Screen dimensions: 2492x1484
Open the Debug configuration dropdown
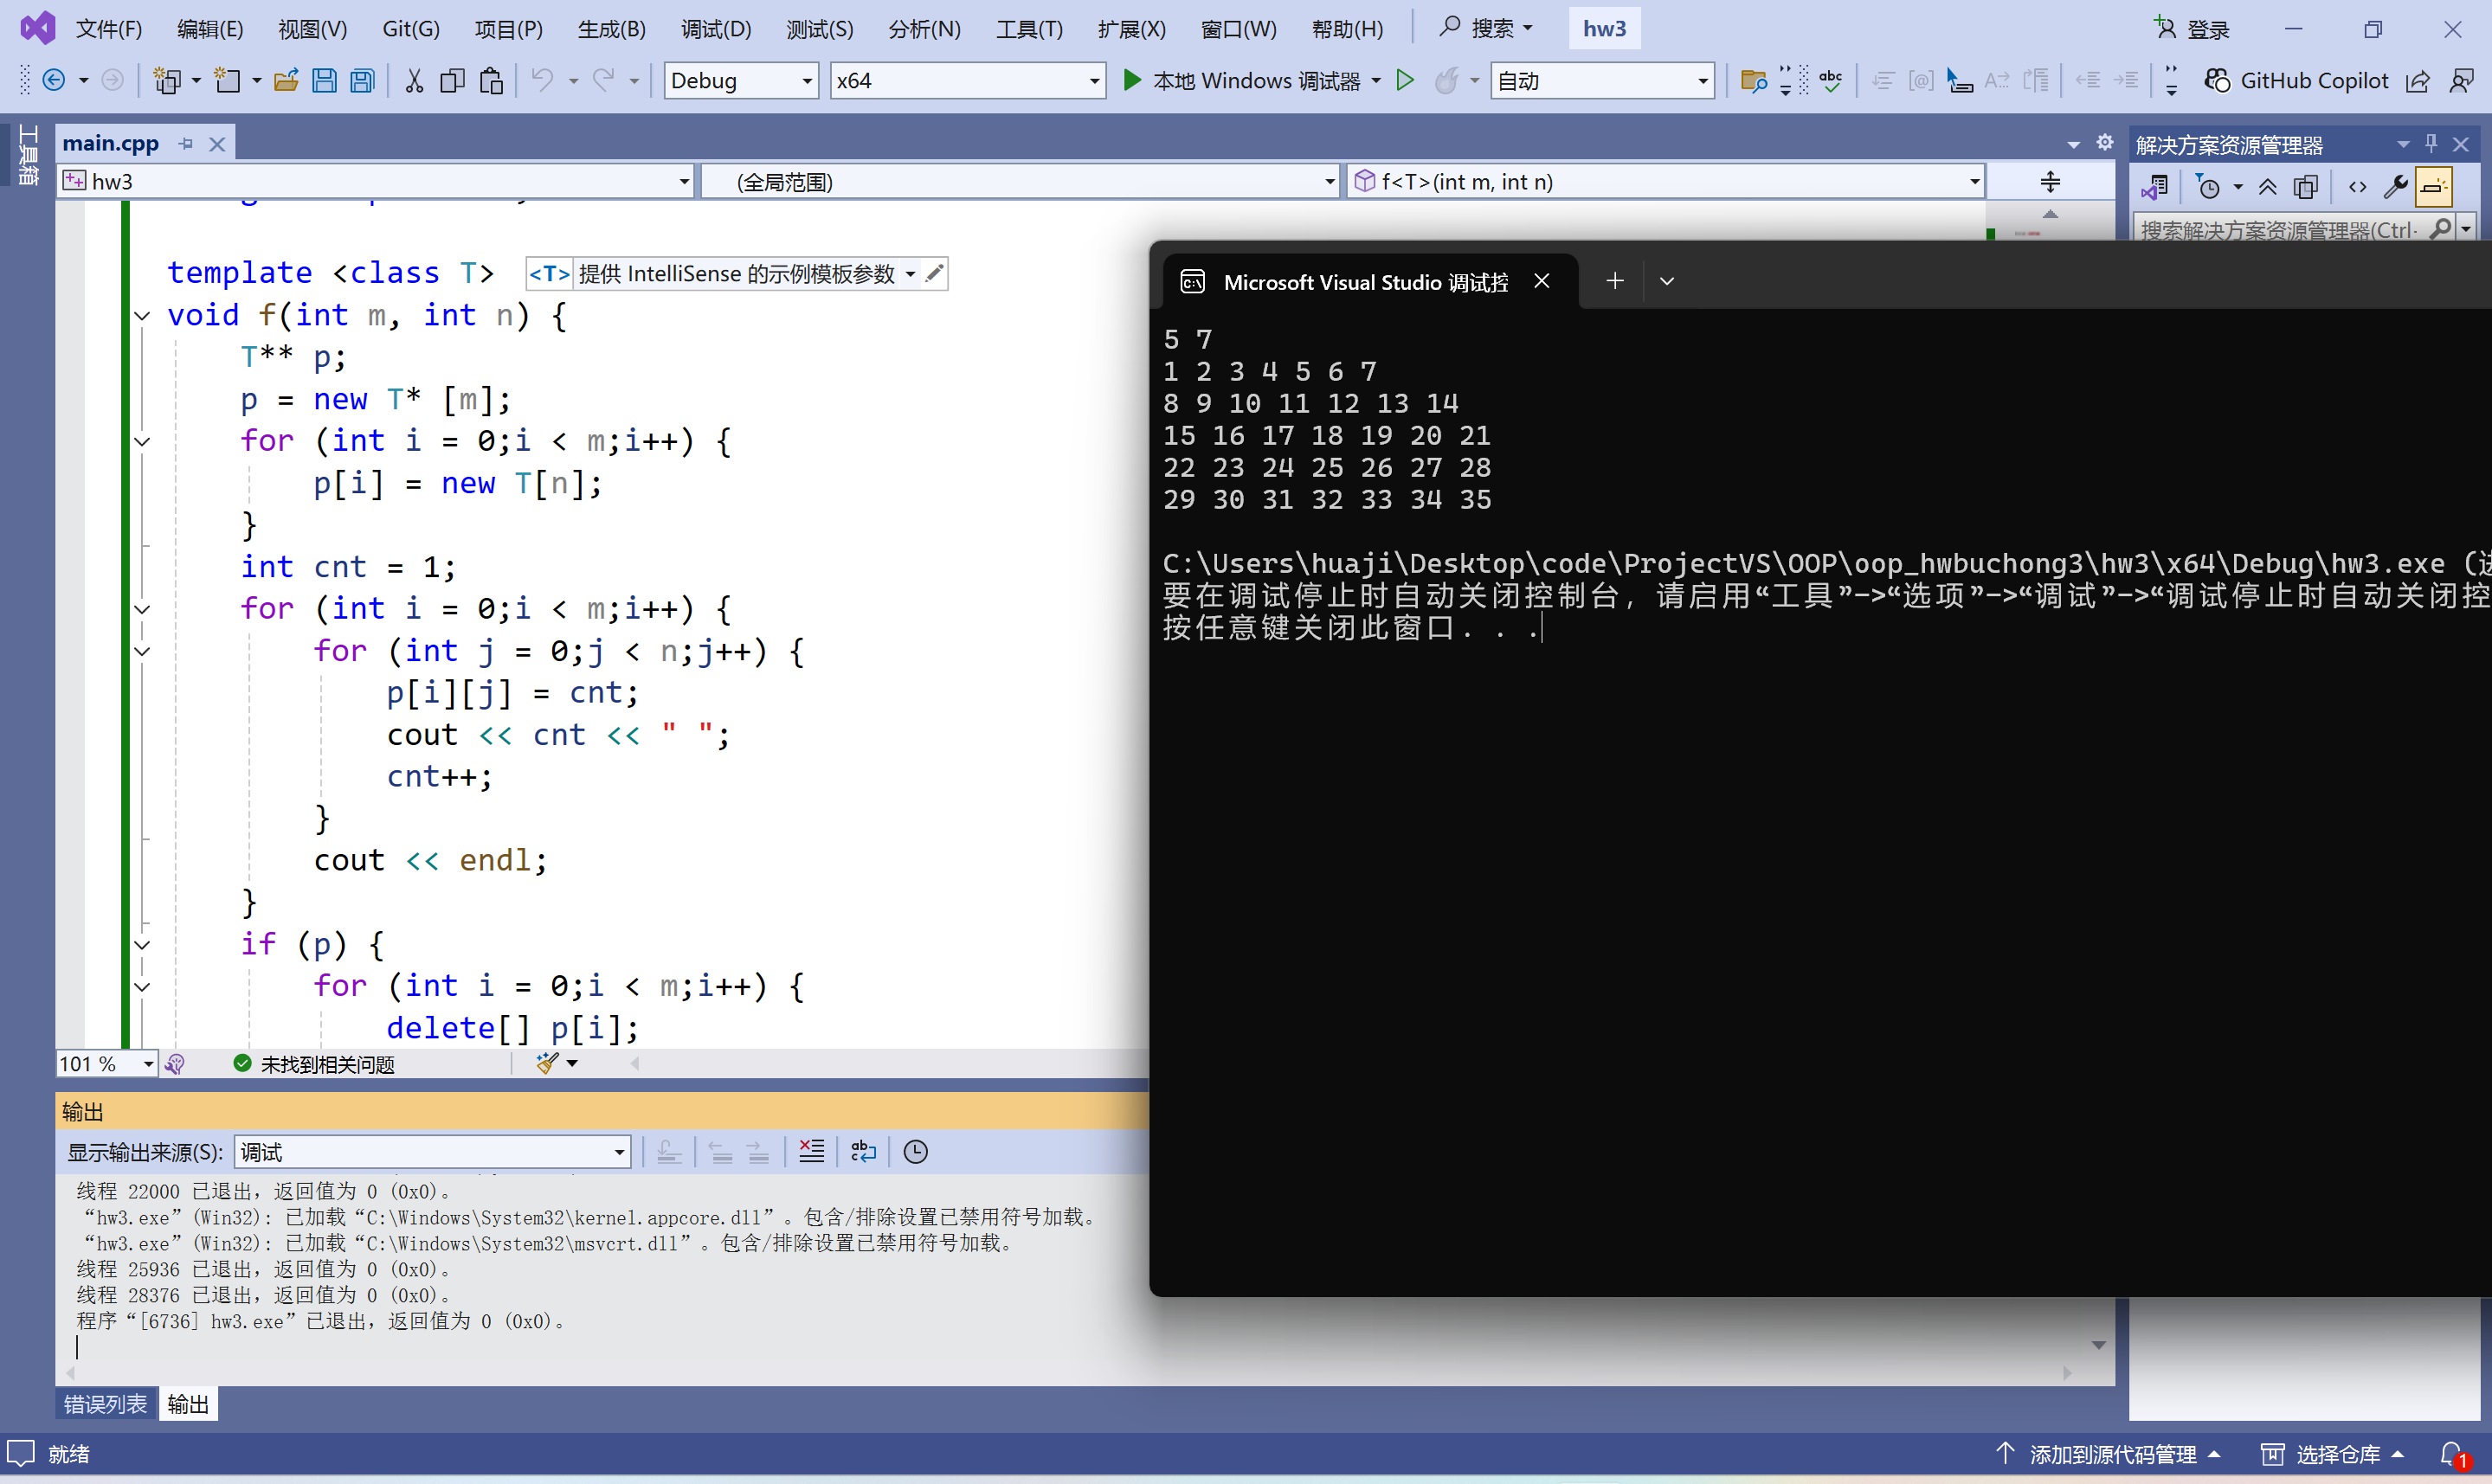pyautogui.click(x=806, y=81)
